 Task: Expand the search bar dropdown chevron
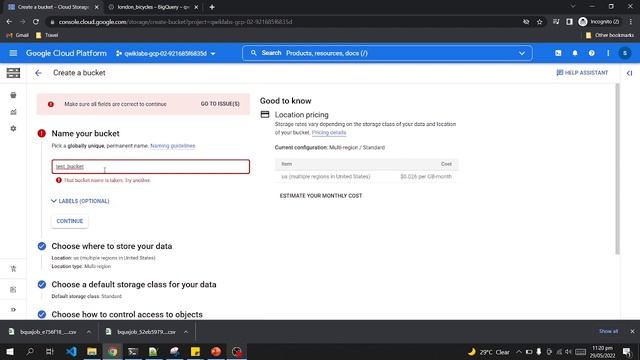521,53
